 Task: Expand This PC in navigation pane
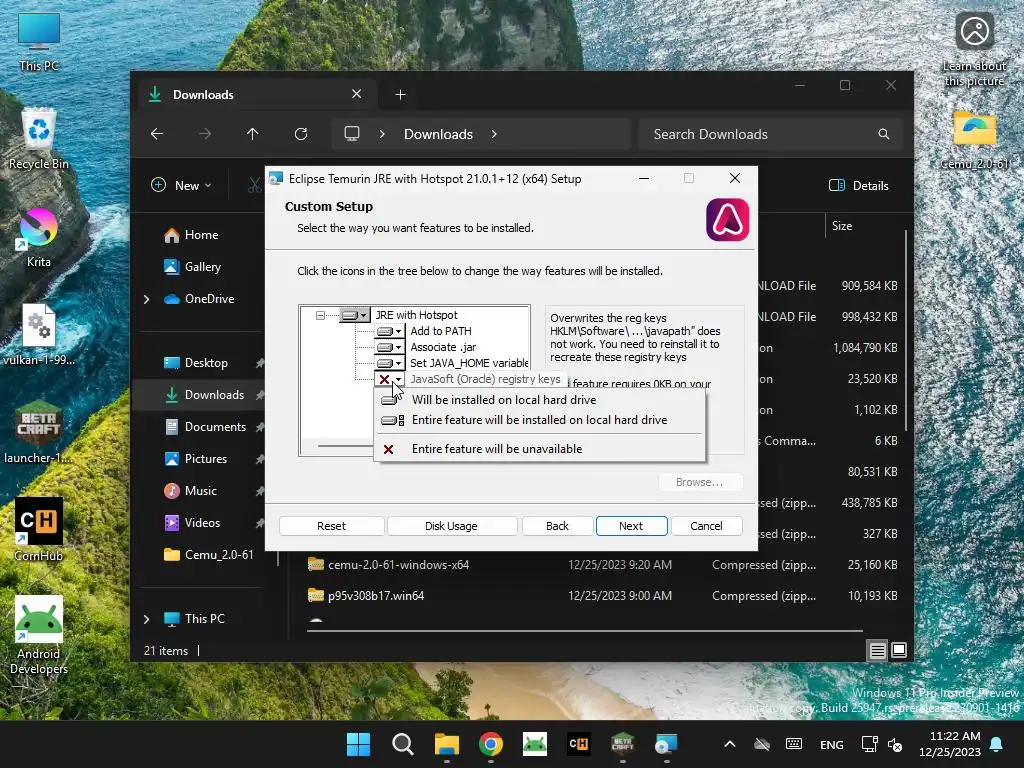point(146,619)
